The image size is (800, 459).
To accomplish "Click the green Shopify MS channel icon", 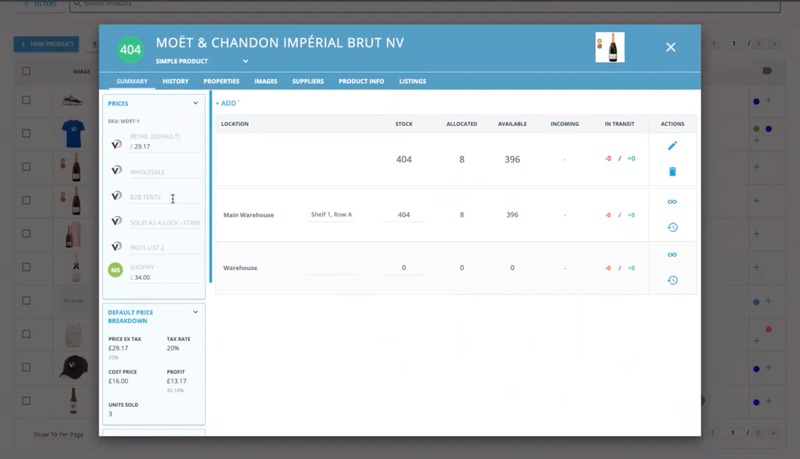I will [x=117, y=271].
